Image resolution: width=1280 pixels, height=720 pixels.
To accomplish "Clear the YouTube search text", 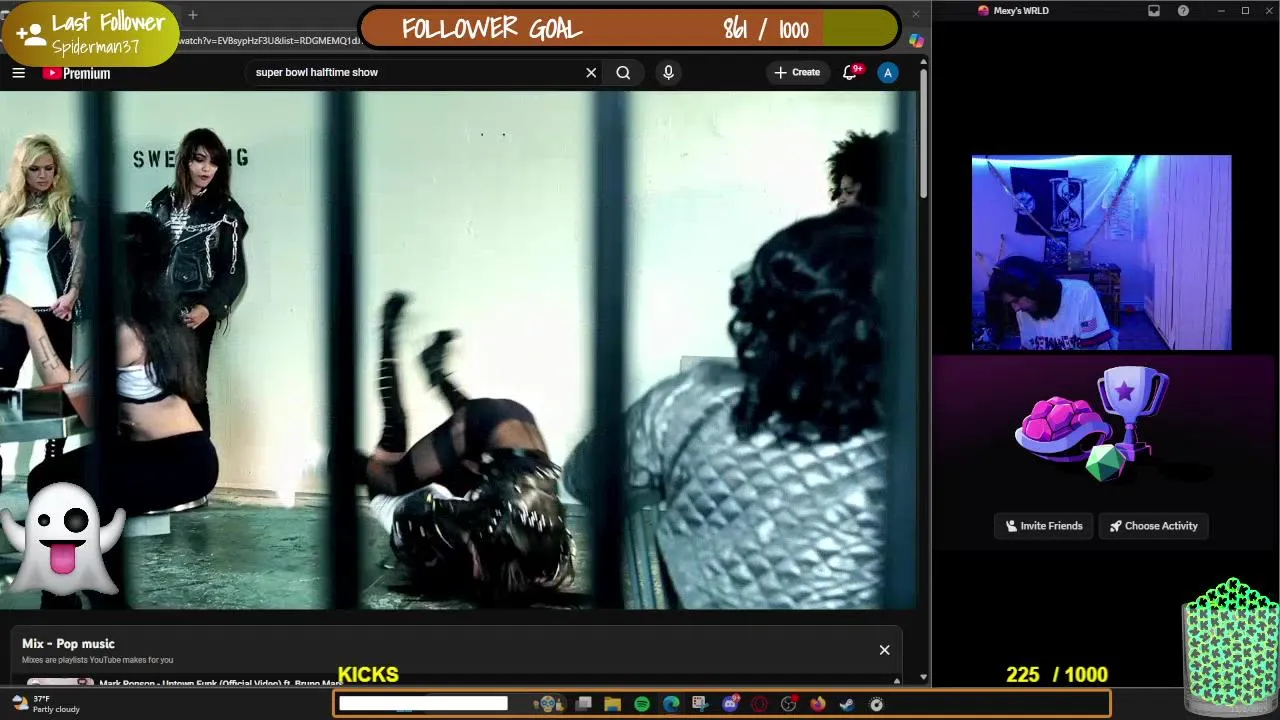I will point(591,72).
